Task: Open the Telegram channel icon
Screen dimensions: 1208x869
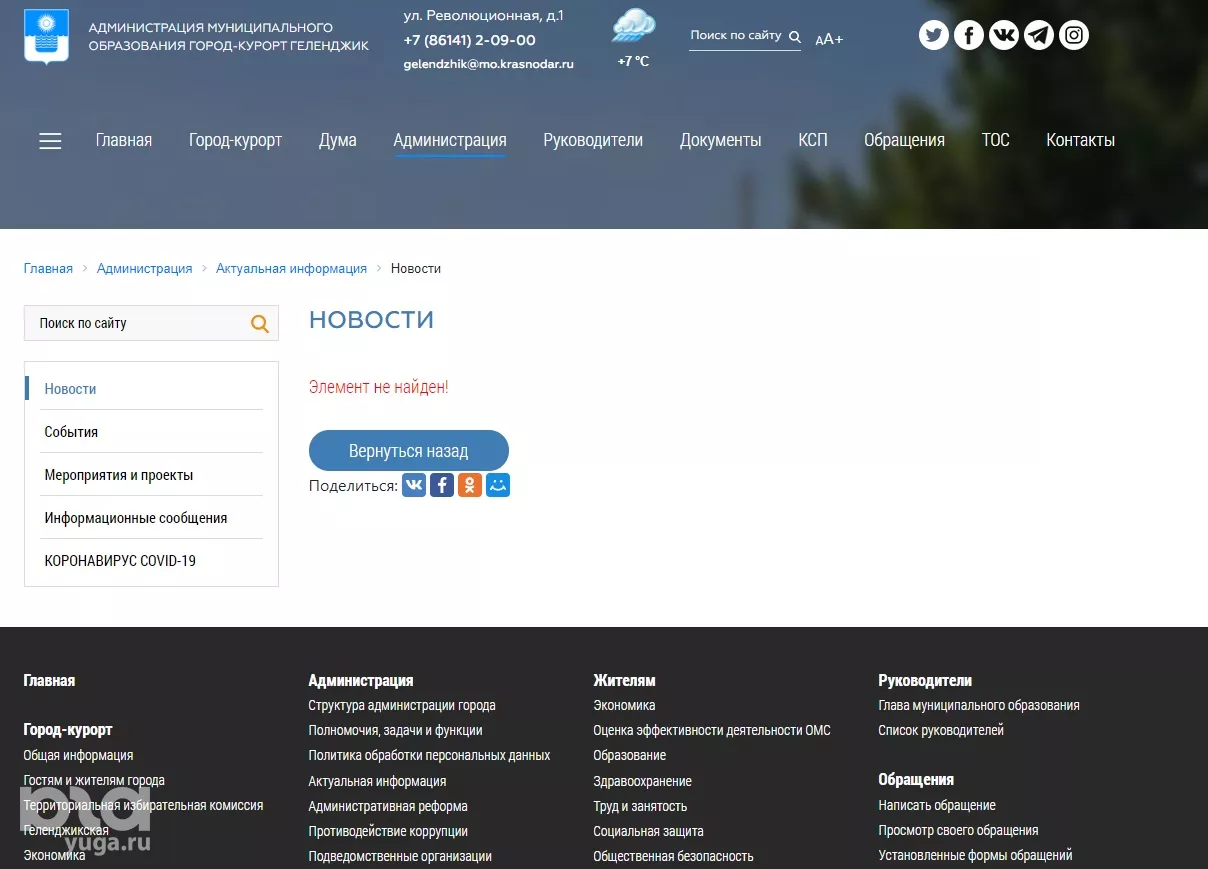Action: click(x=1039, y=36)
